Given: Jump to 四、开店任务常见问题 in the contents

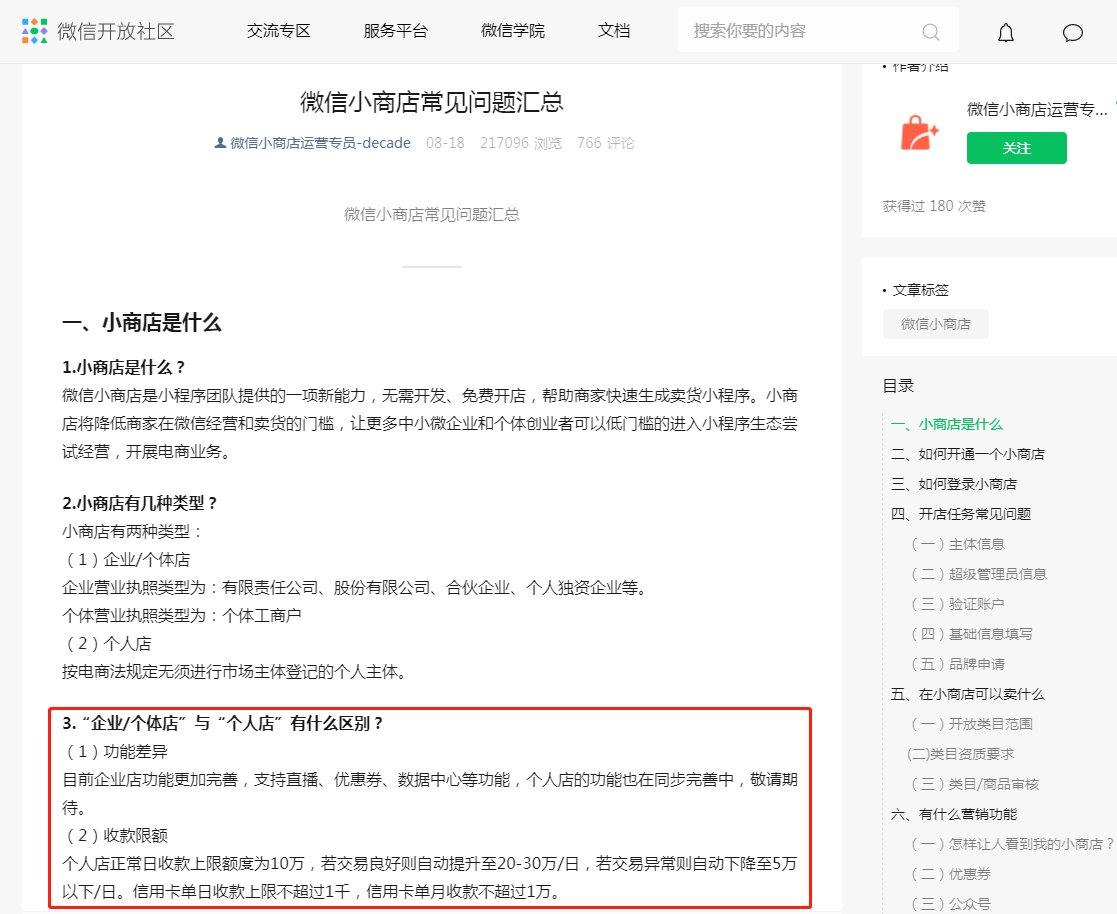Looking at the screenshot, I should [960, 514].
